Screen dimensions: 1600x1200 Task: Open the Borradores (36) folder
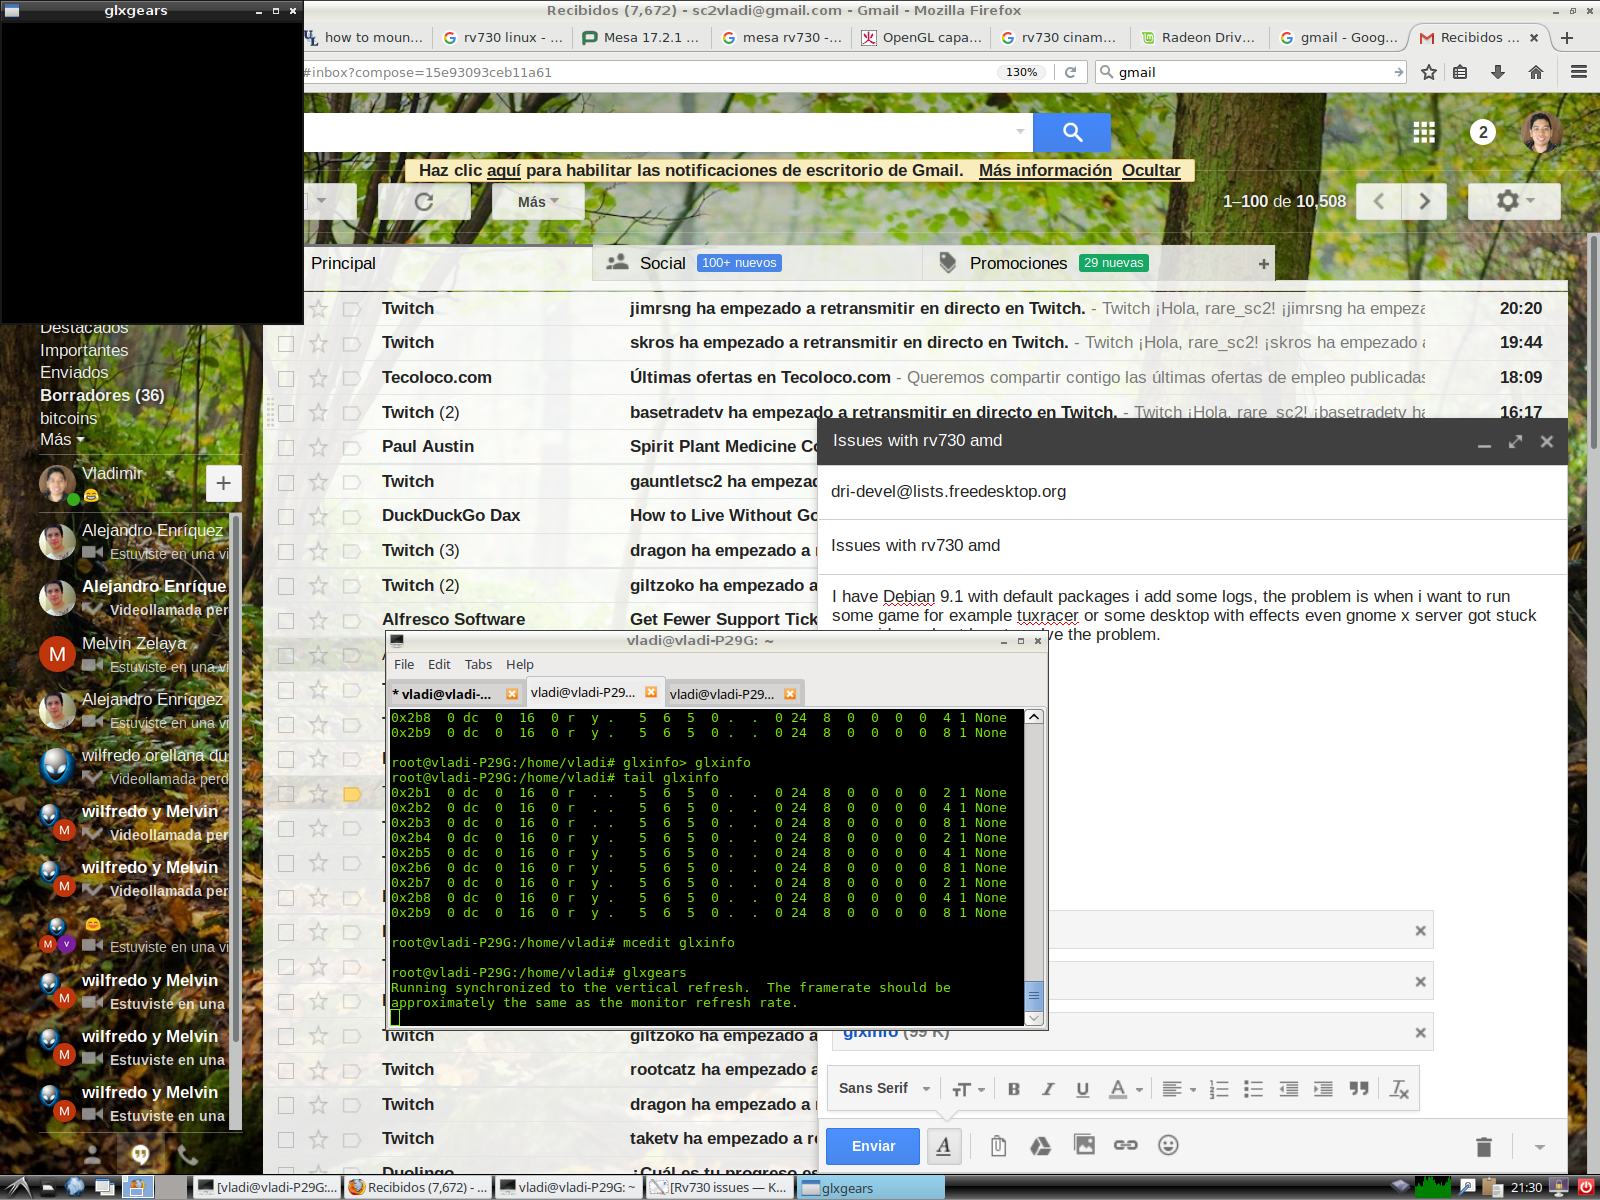[102, 396]
